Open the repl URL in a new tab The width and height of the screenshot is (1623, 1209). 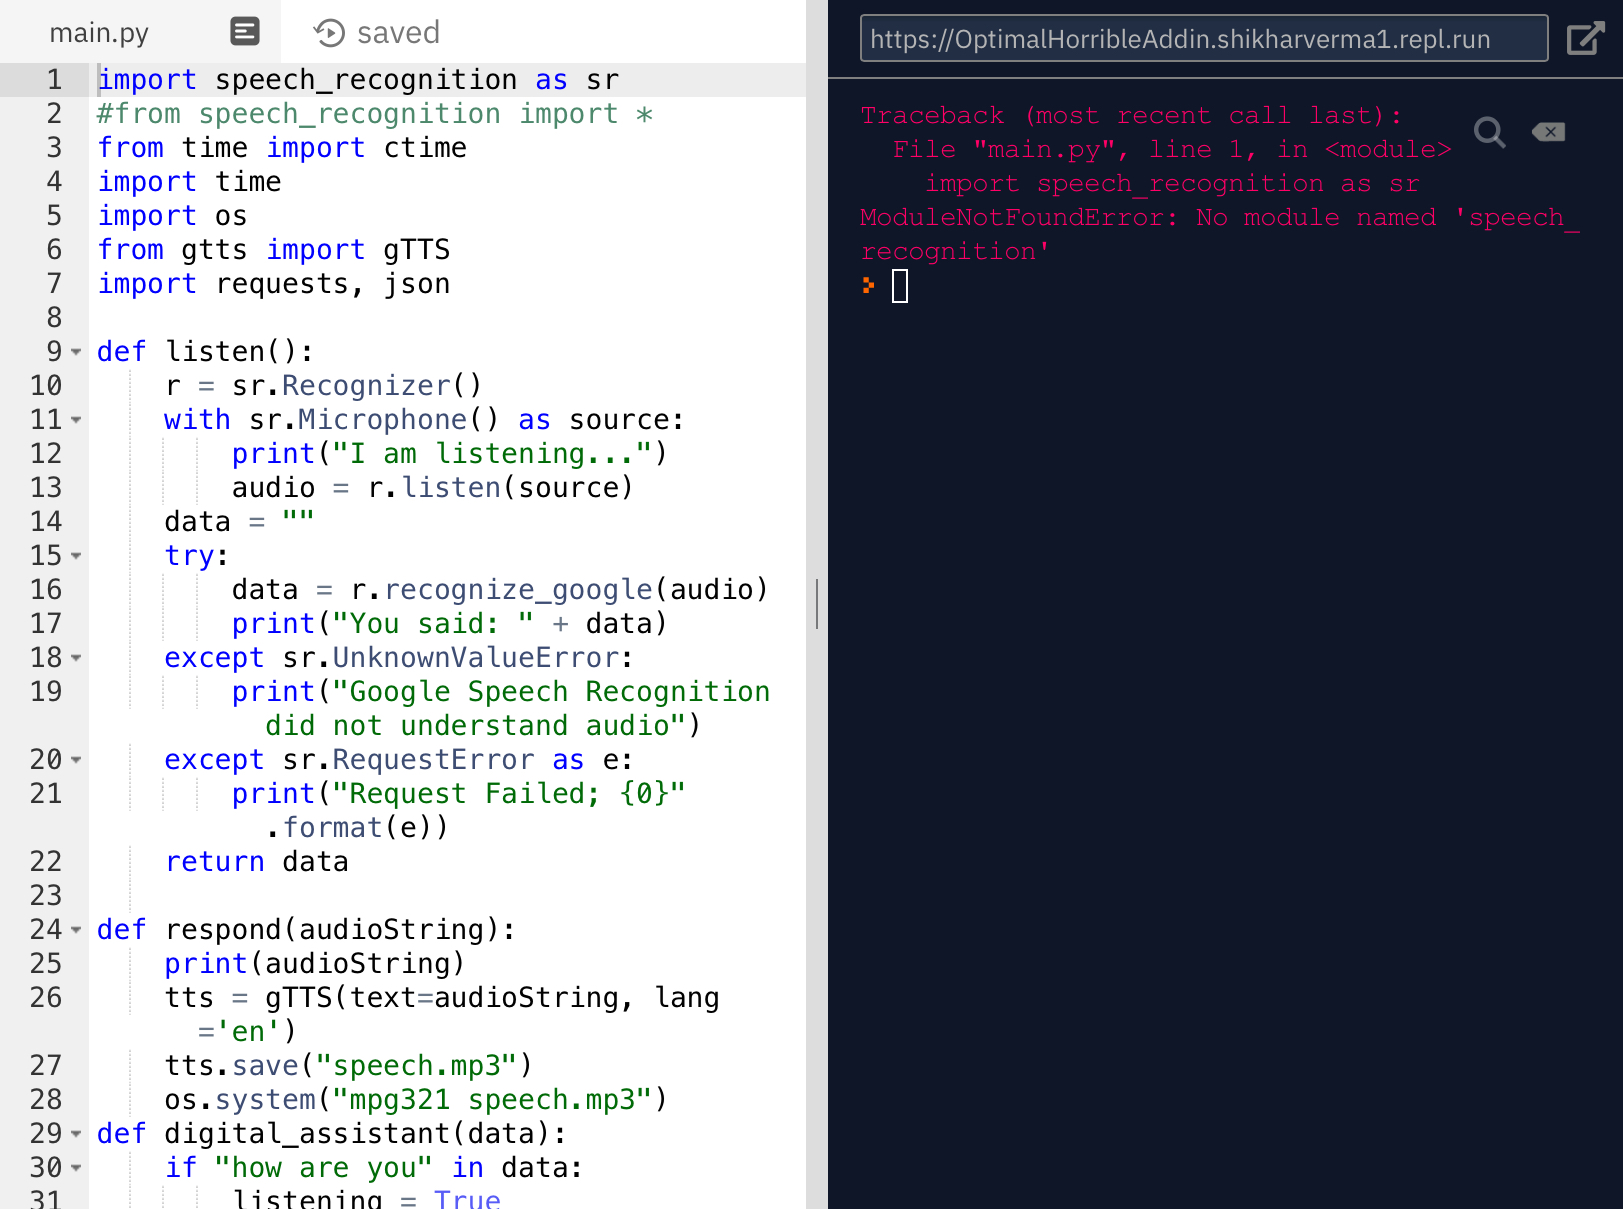click(1586, 37)
